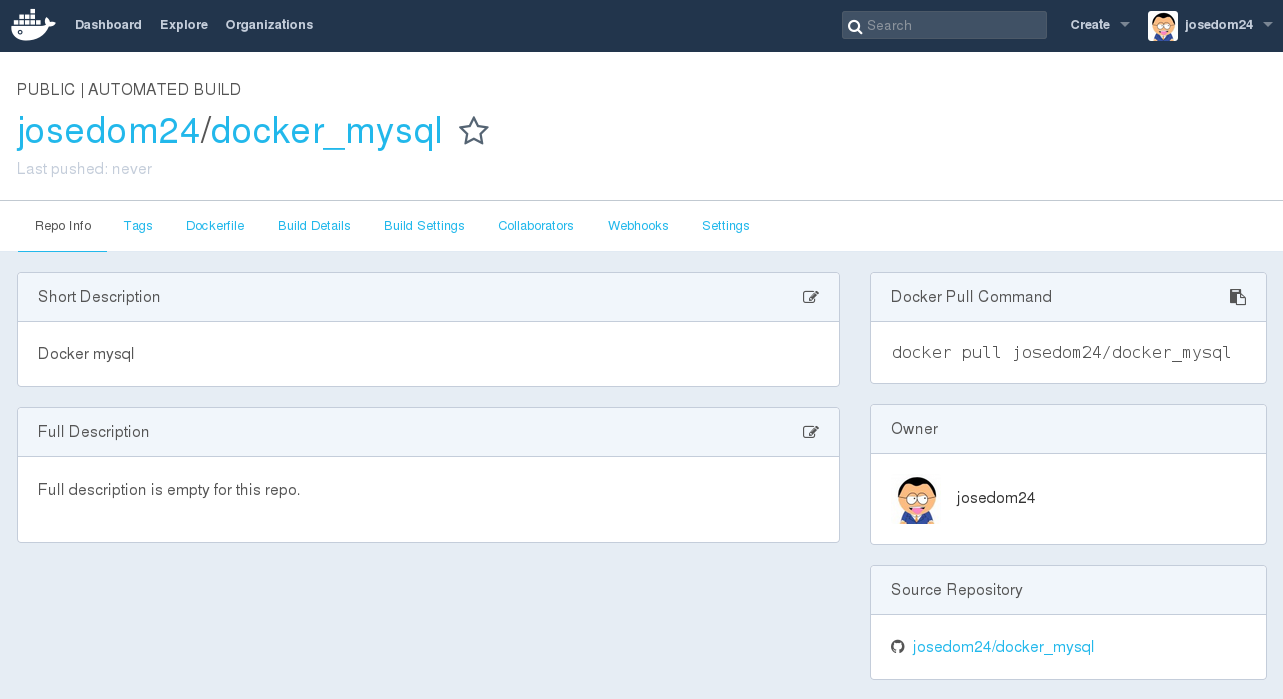
Task: Switch to the Tags tab
Action: [138, 226]
